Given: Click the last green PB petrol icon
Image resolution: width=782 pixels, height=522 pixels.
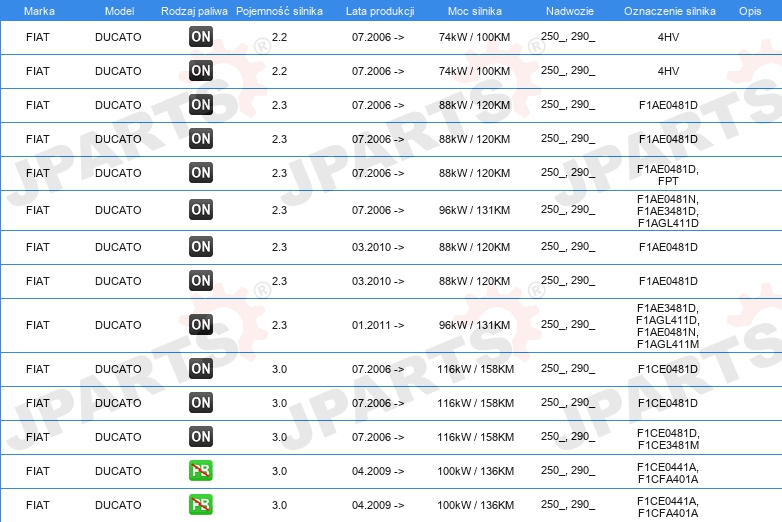Looking at the screenshot, I should click(x=200, y=504).
